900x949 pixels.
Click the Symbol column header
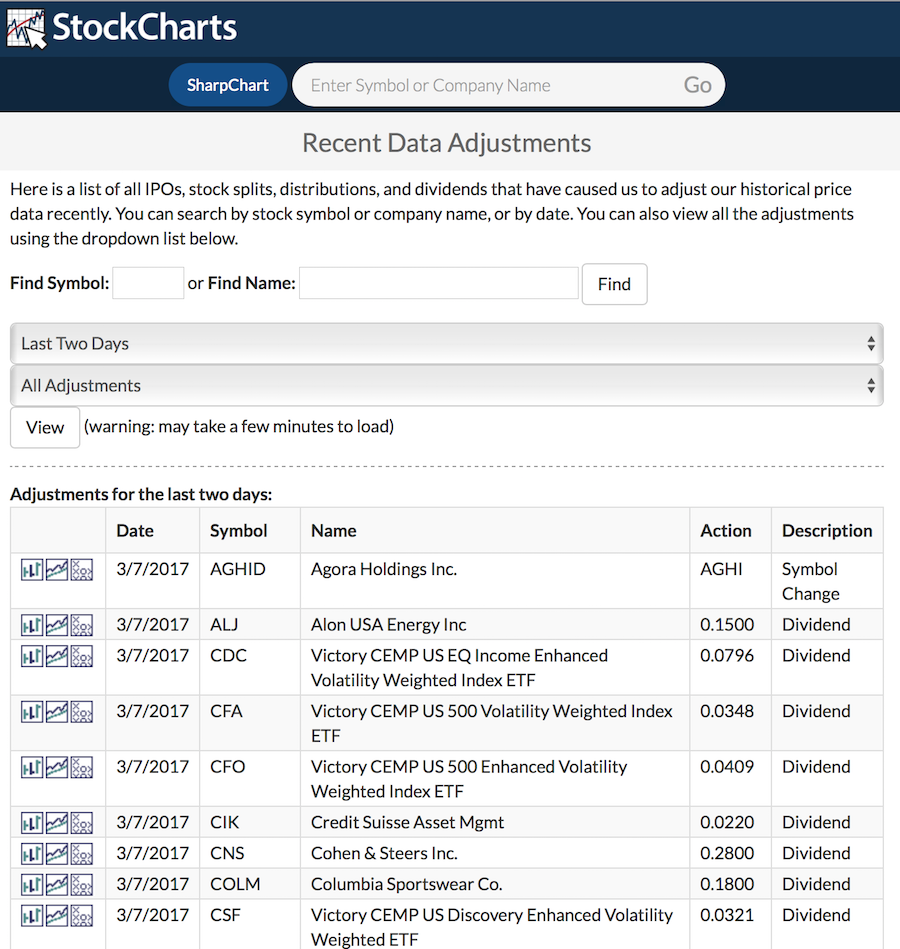[239, 531]
